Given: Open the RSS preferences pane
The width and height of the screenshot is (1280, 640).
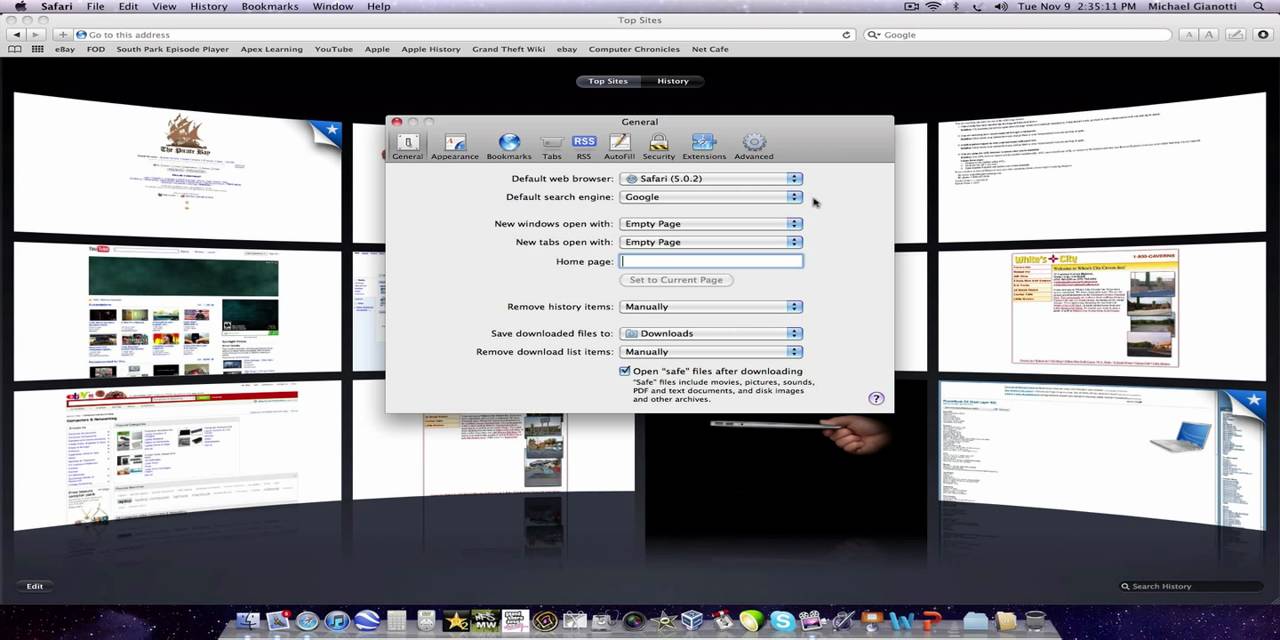Looking at the screenshot, I should [x=584, y=147].
